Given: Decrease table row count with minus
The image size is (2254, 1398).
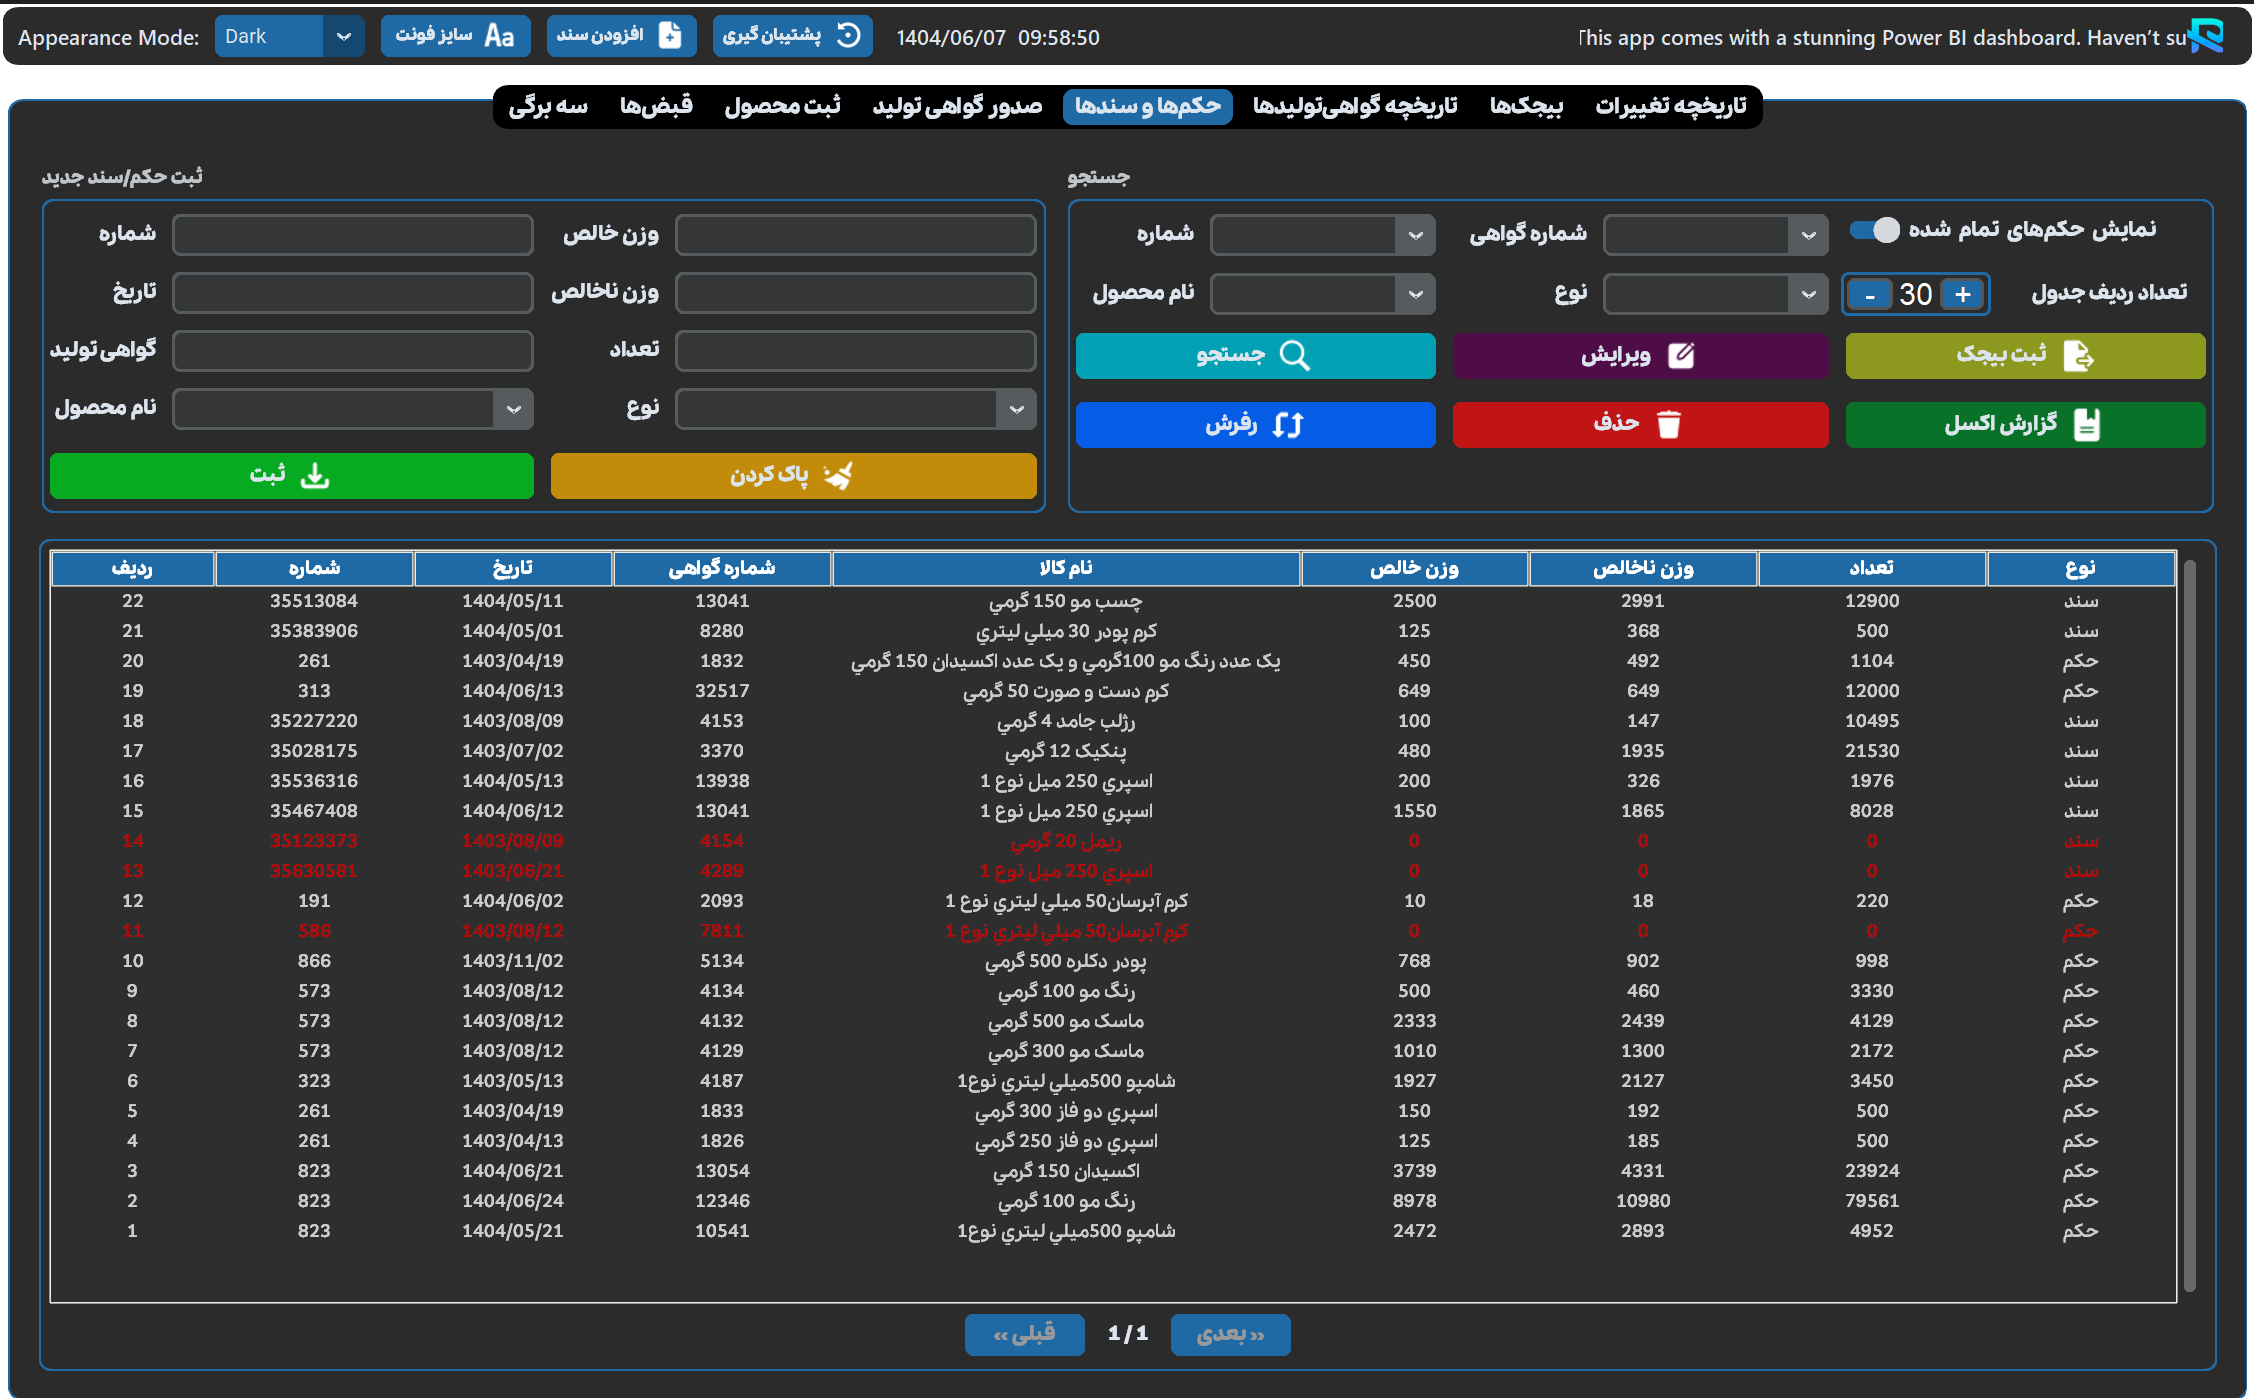Looking at the screenshot, I should [1869, 294].
